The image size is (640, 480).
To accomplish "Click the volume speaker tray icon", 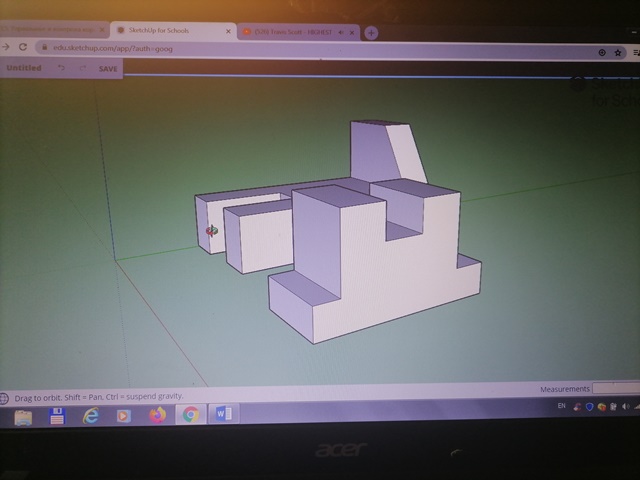I will [626, 408].
